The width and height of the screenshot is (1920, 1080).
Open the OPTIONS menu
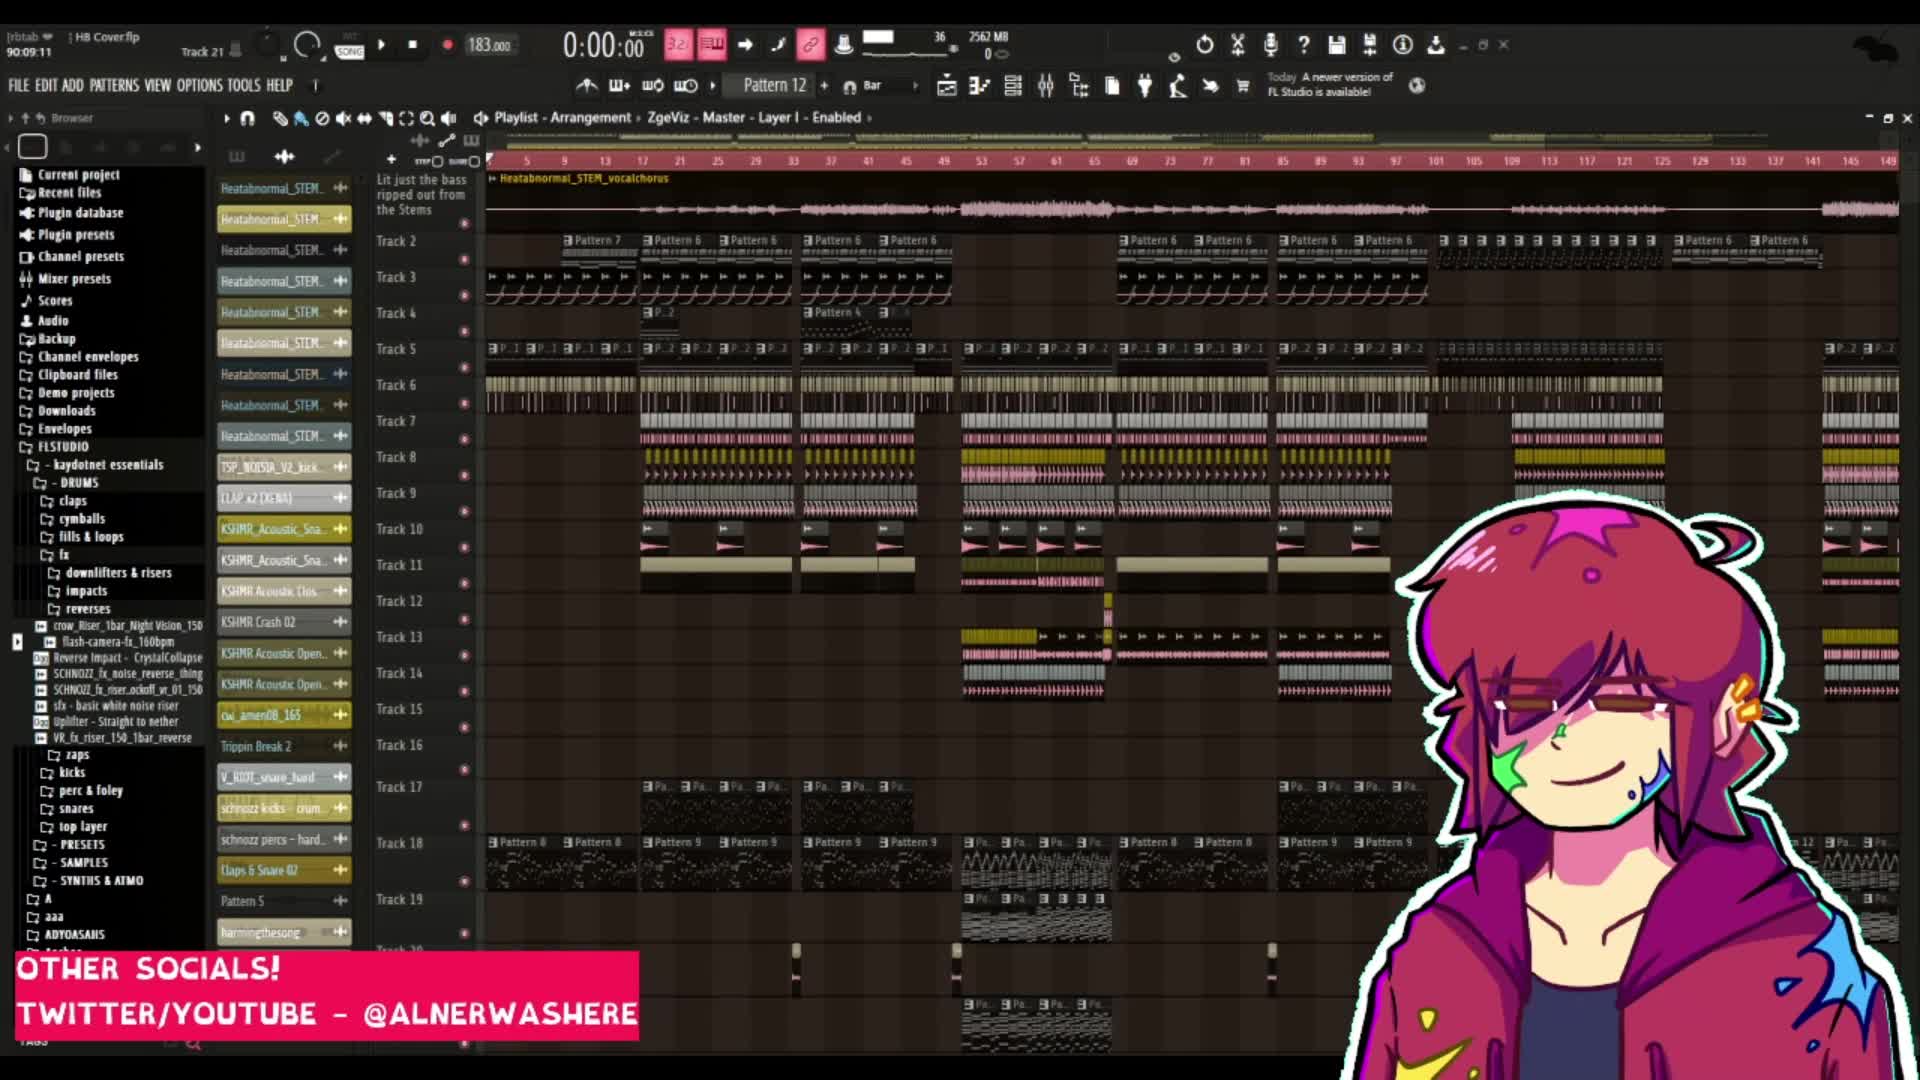click(200, 86)
